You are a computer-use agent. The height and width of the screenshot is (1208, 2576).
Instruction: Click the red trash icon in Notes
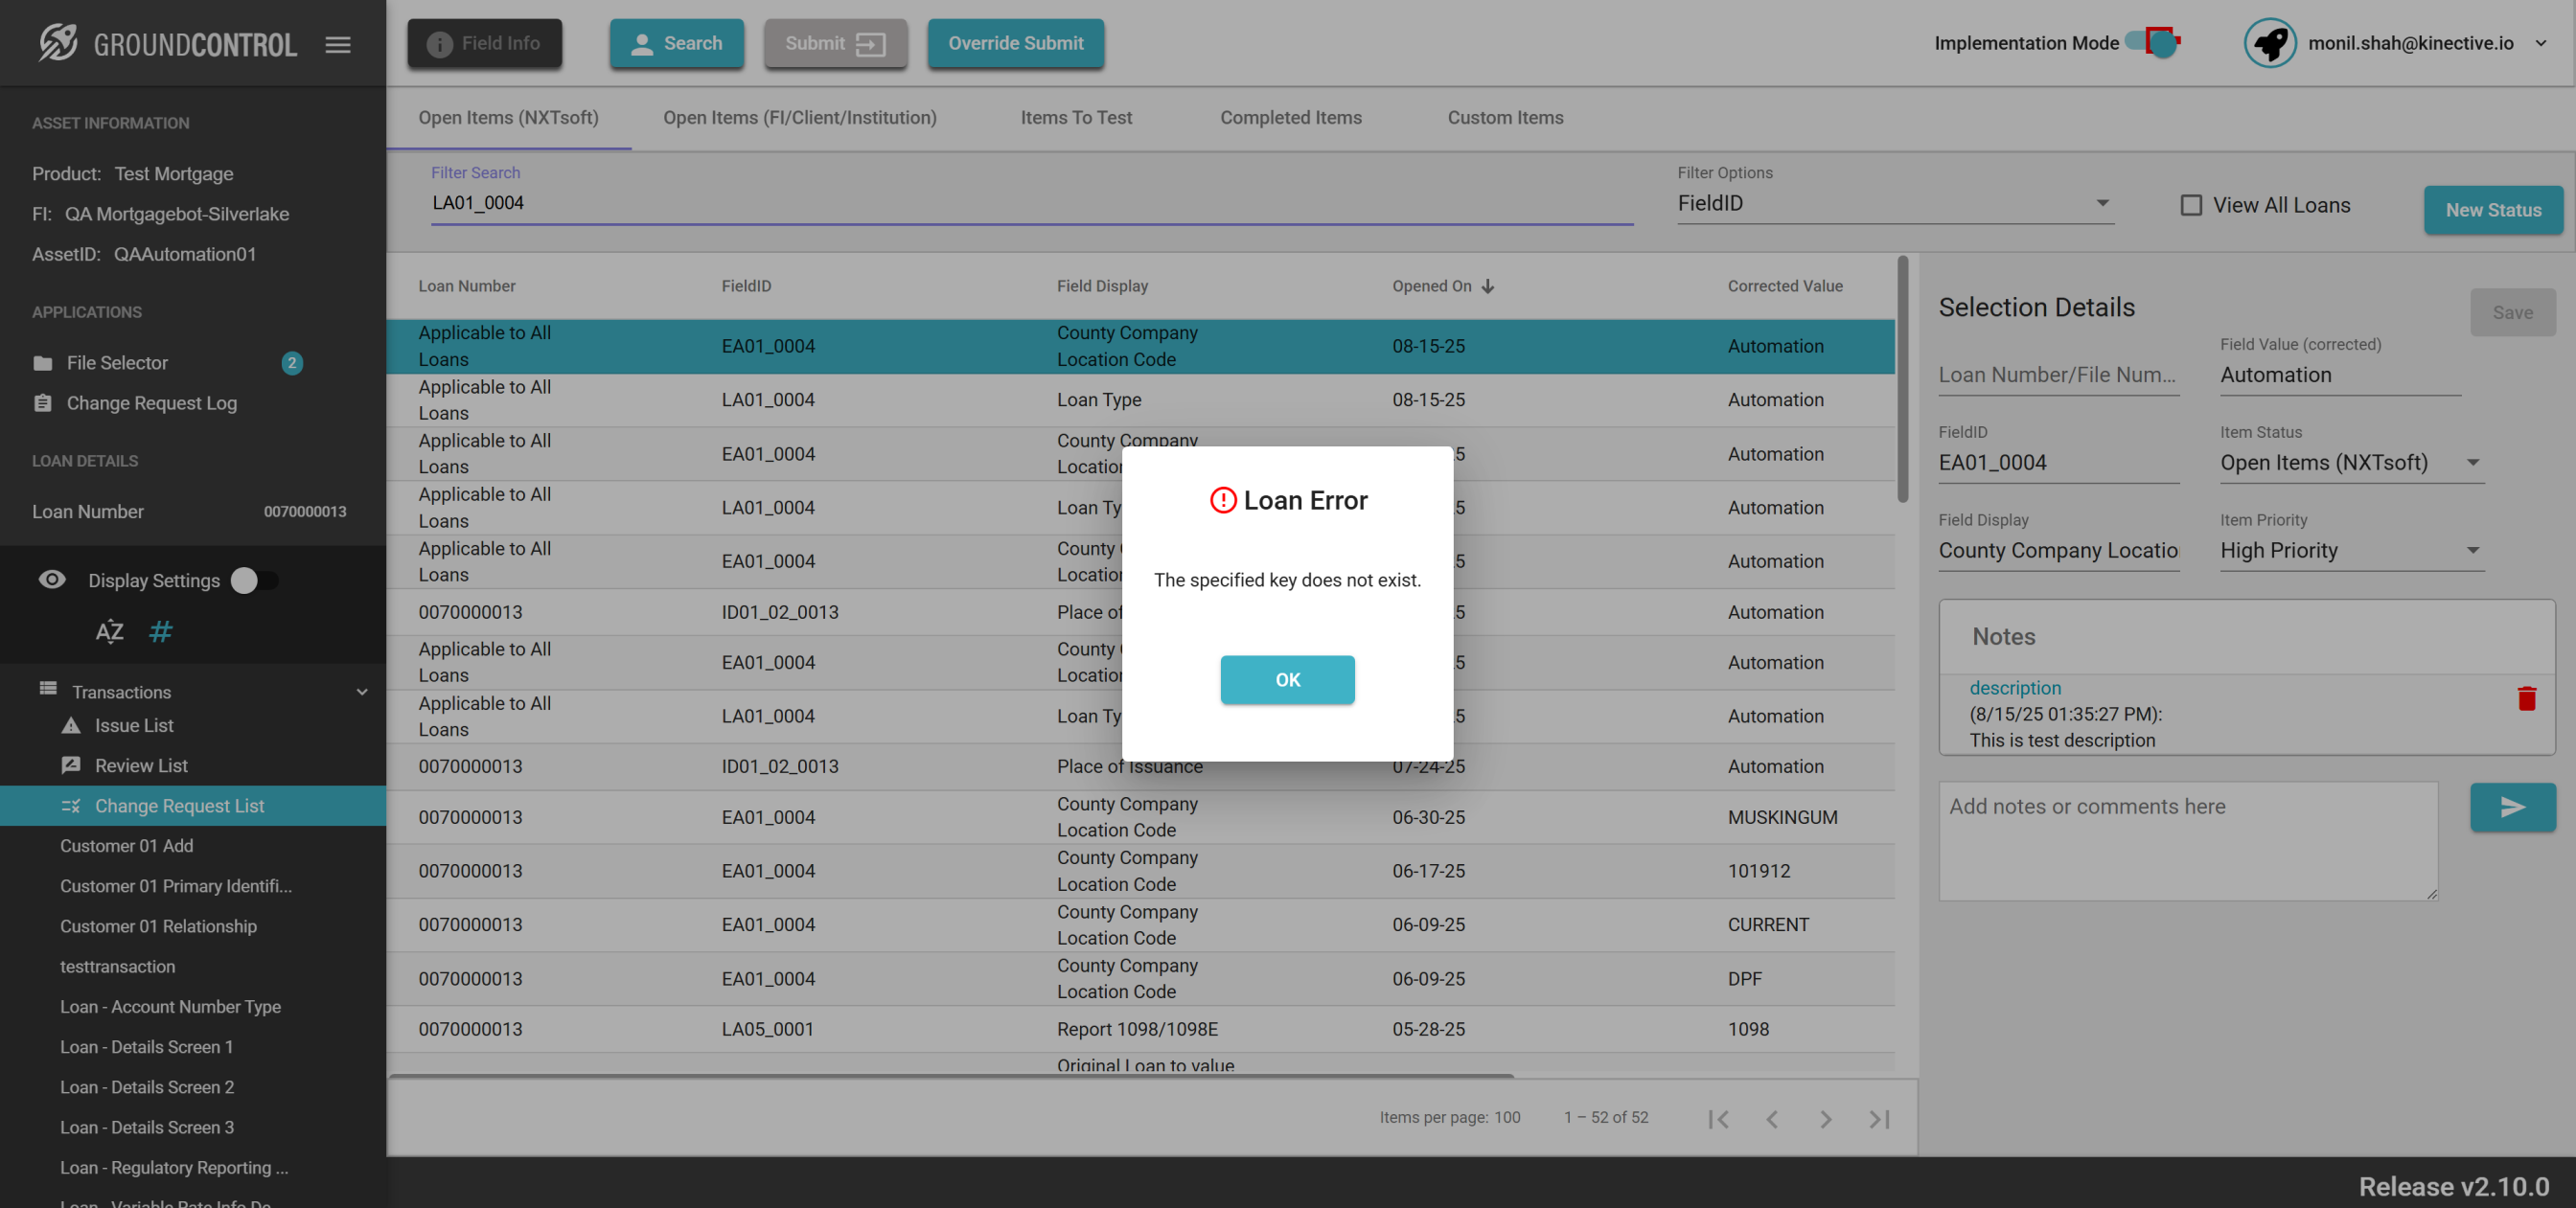[2526, 698]
